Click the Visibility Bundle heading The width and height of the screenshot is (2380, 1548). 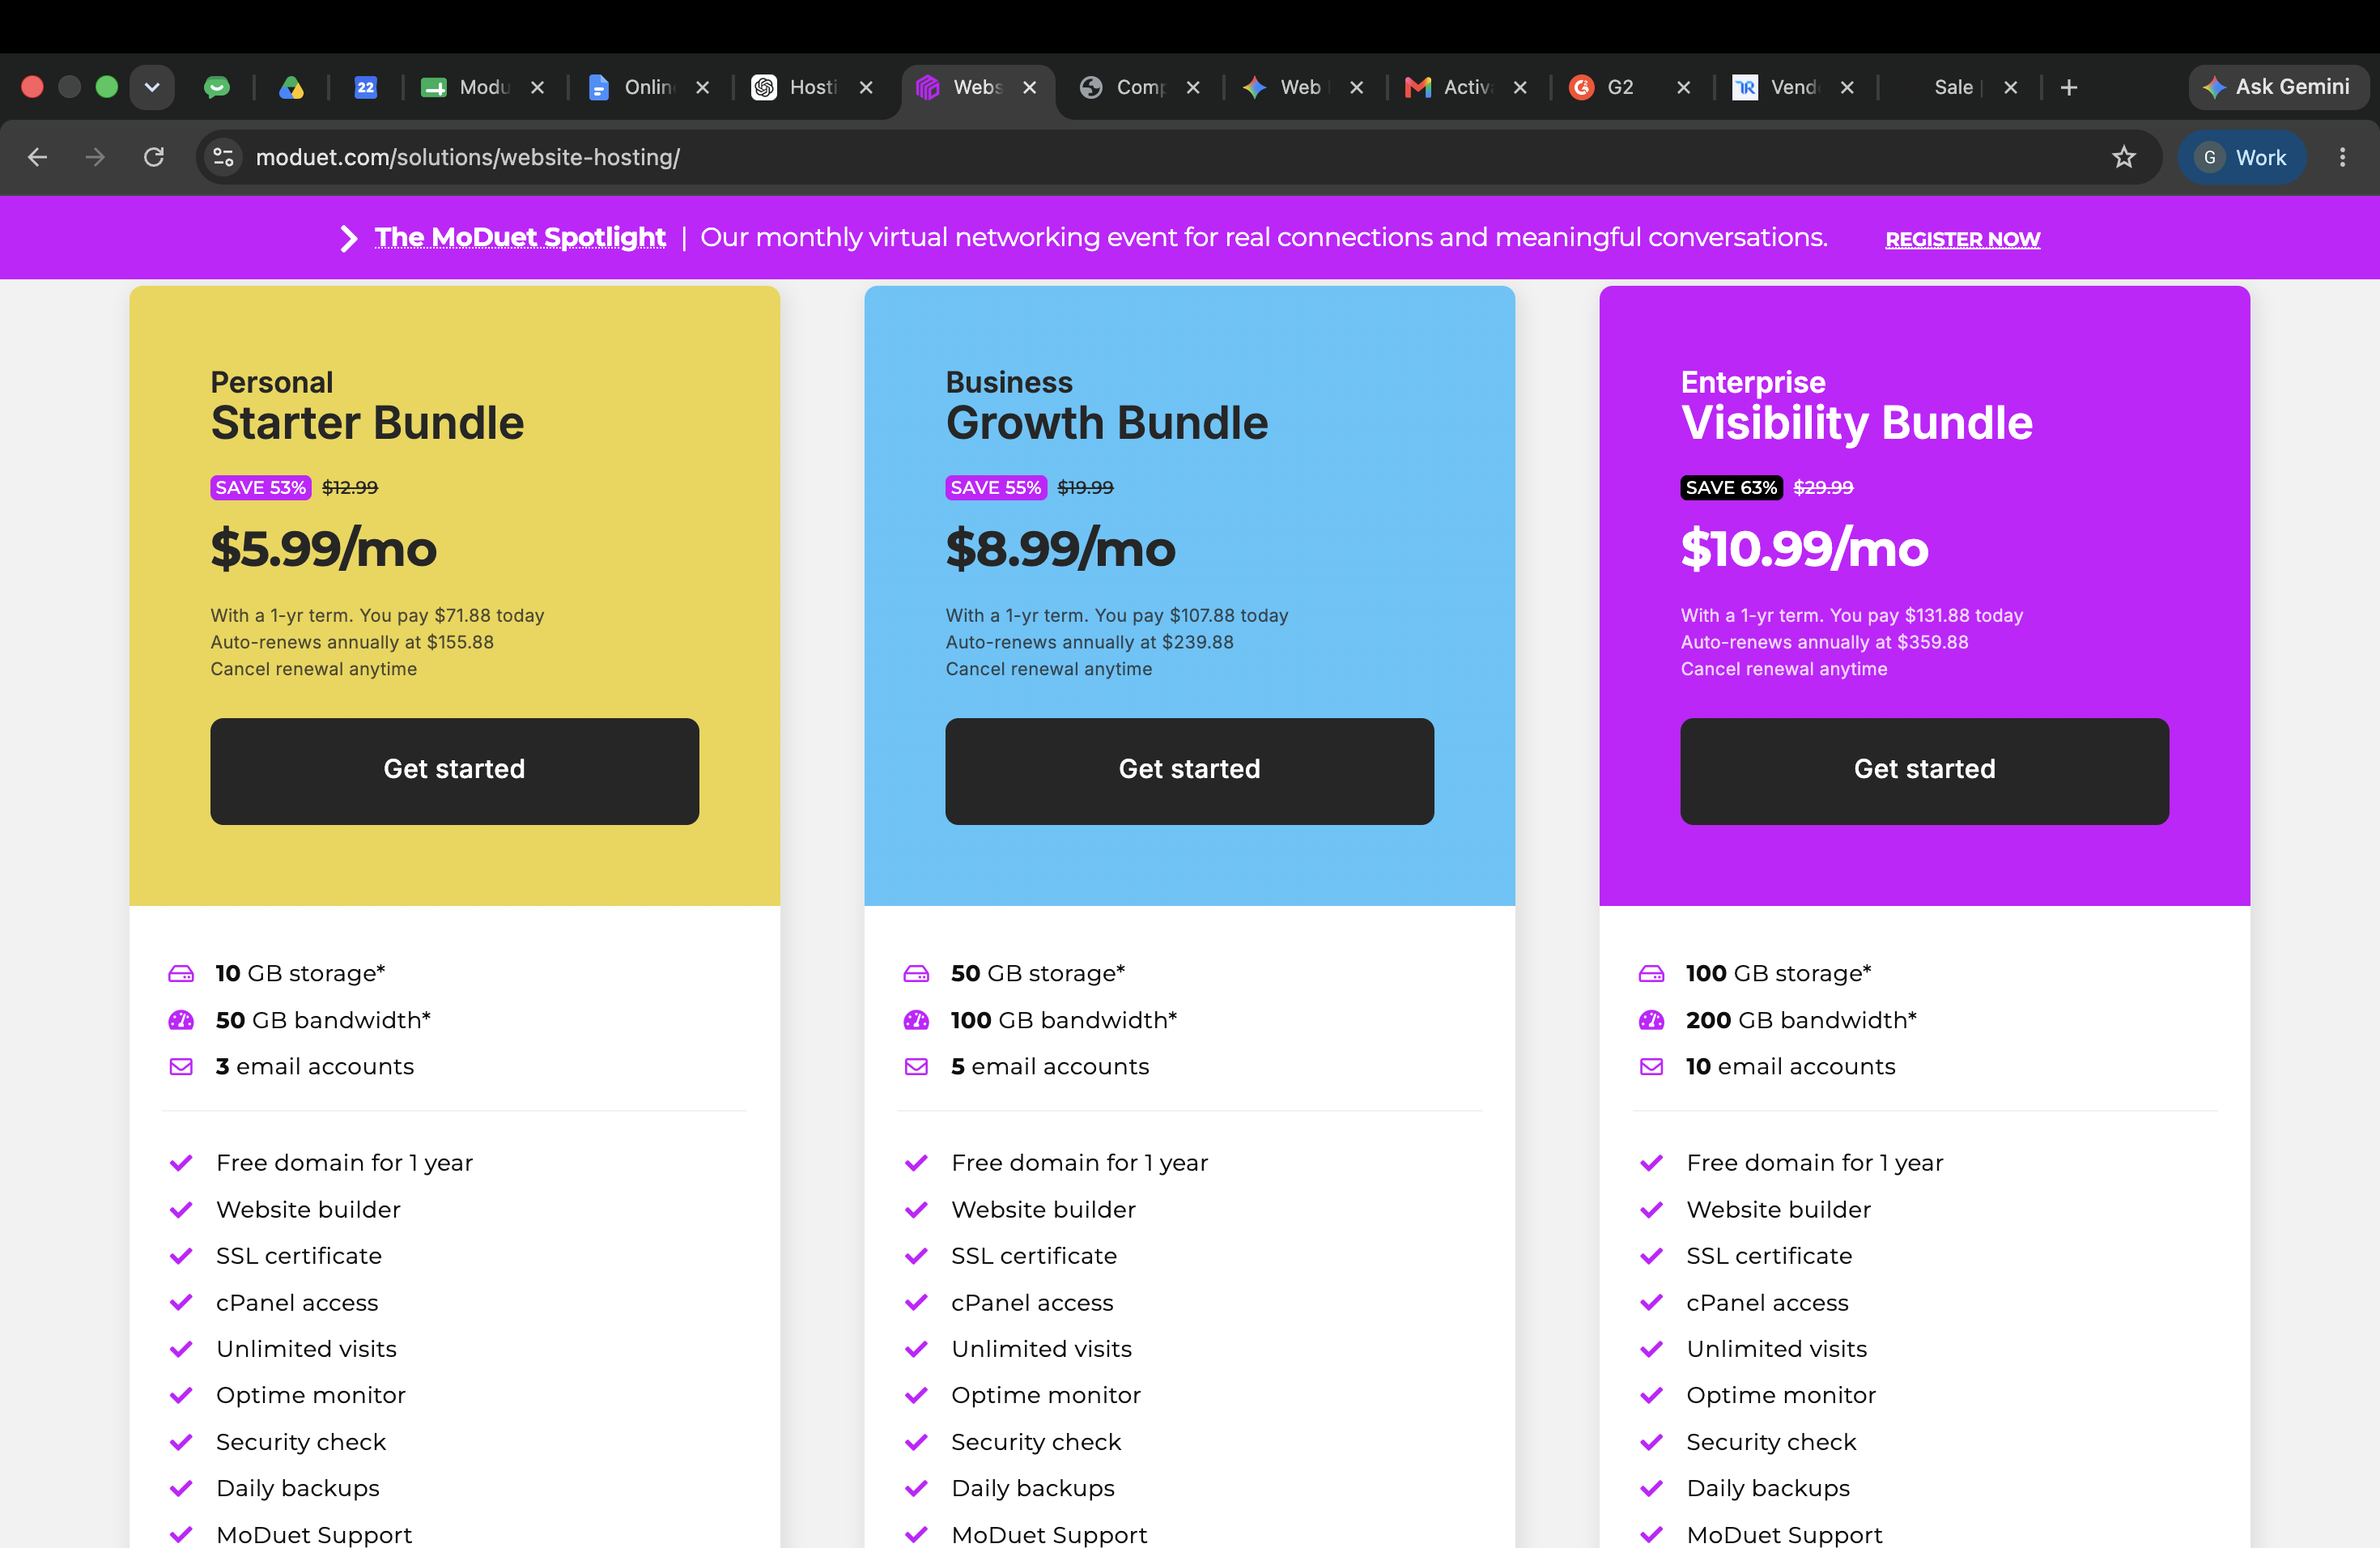[1856, 423]
